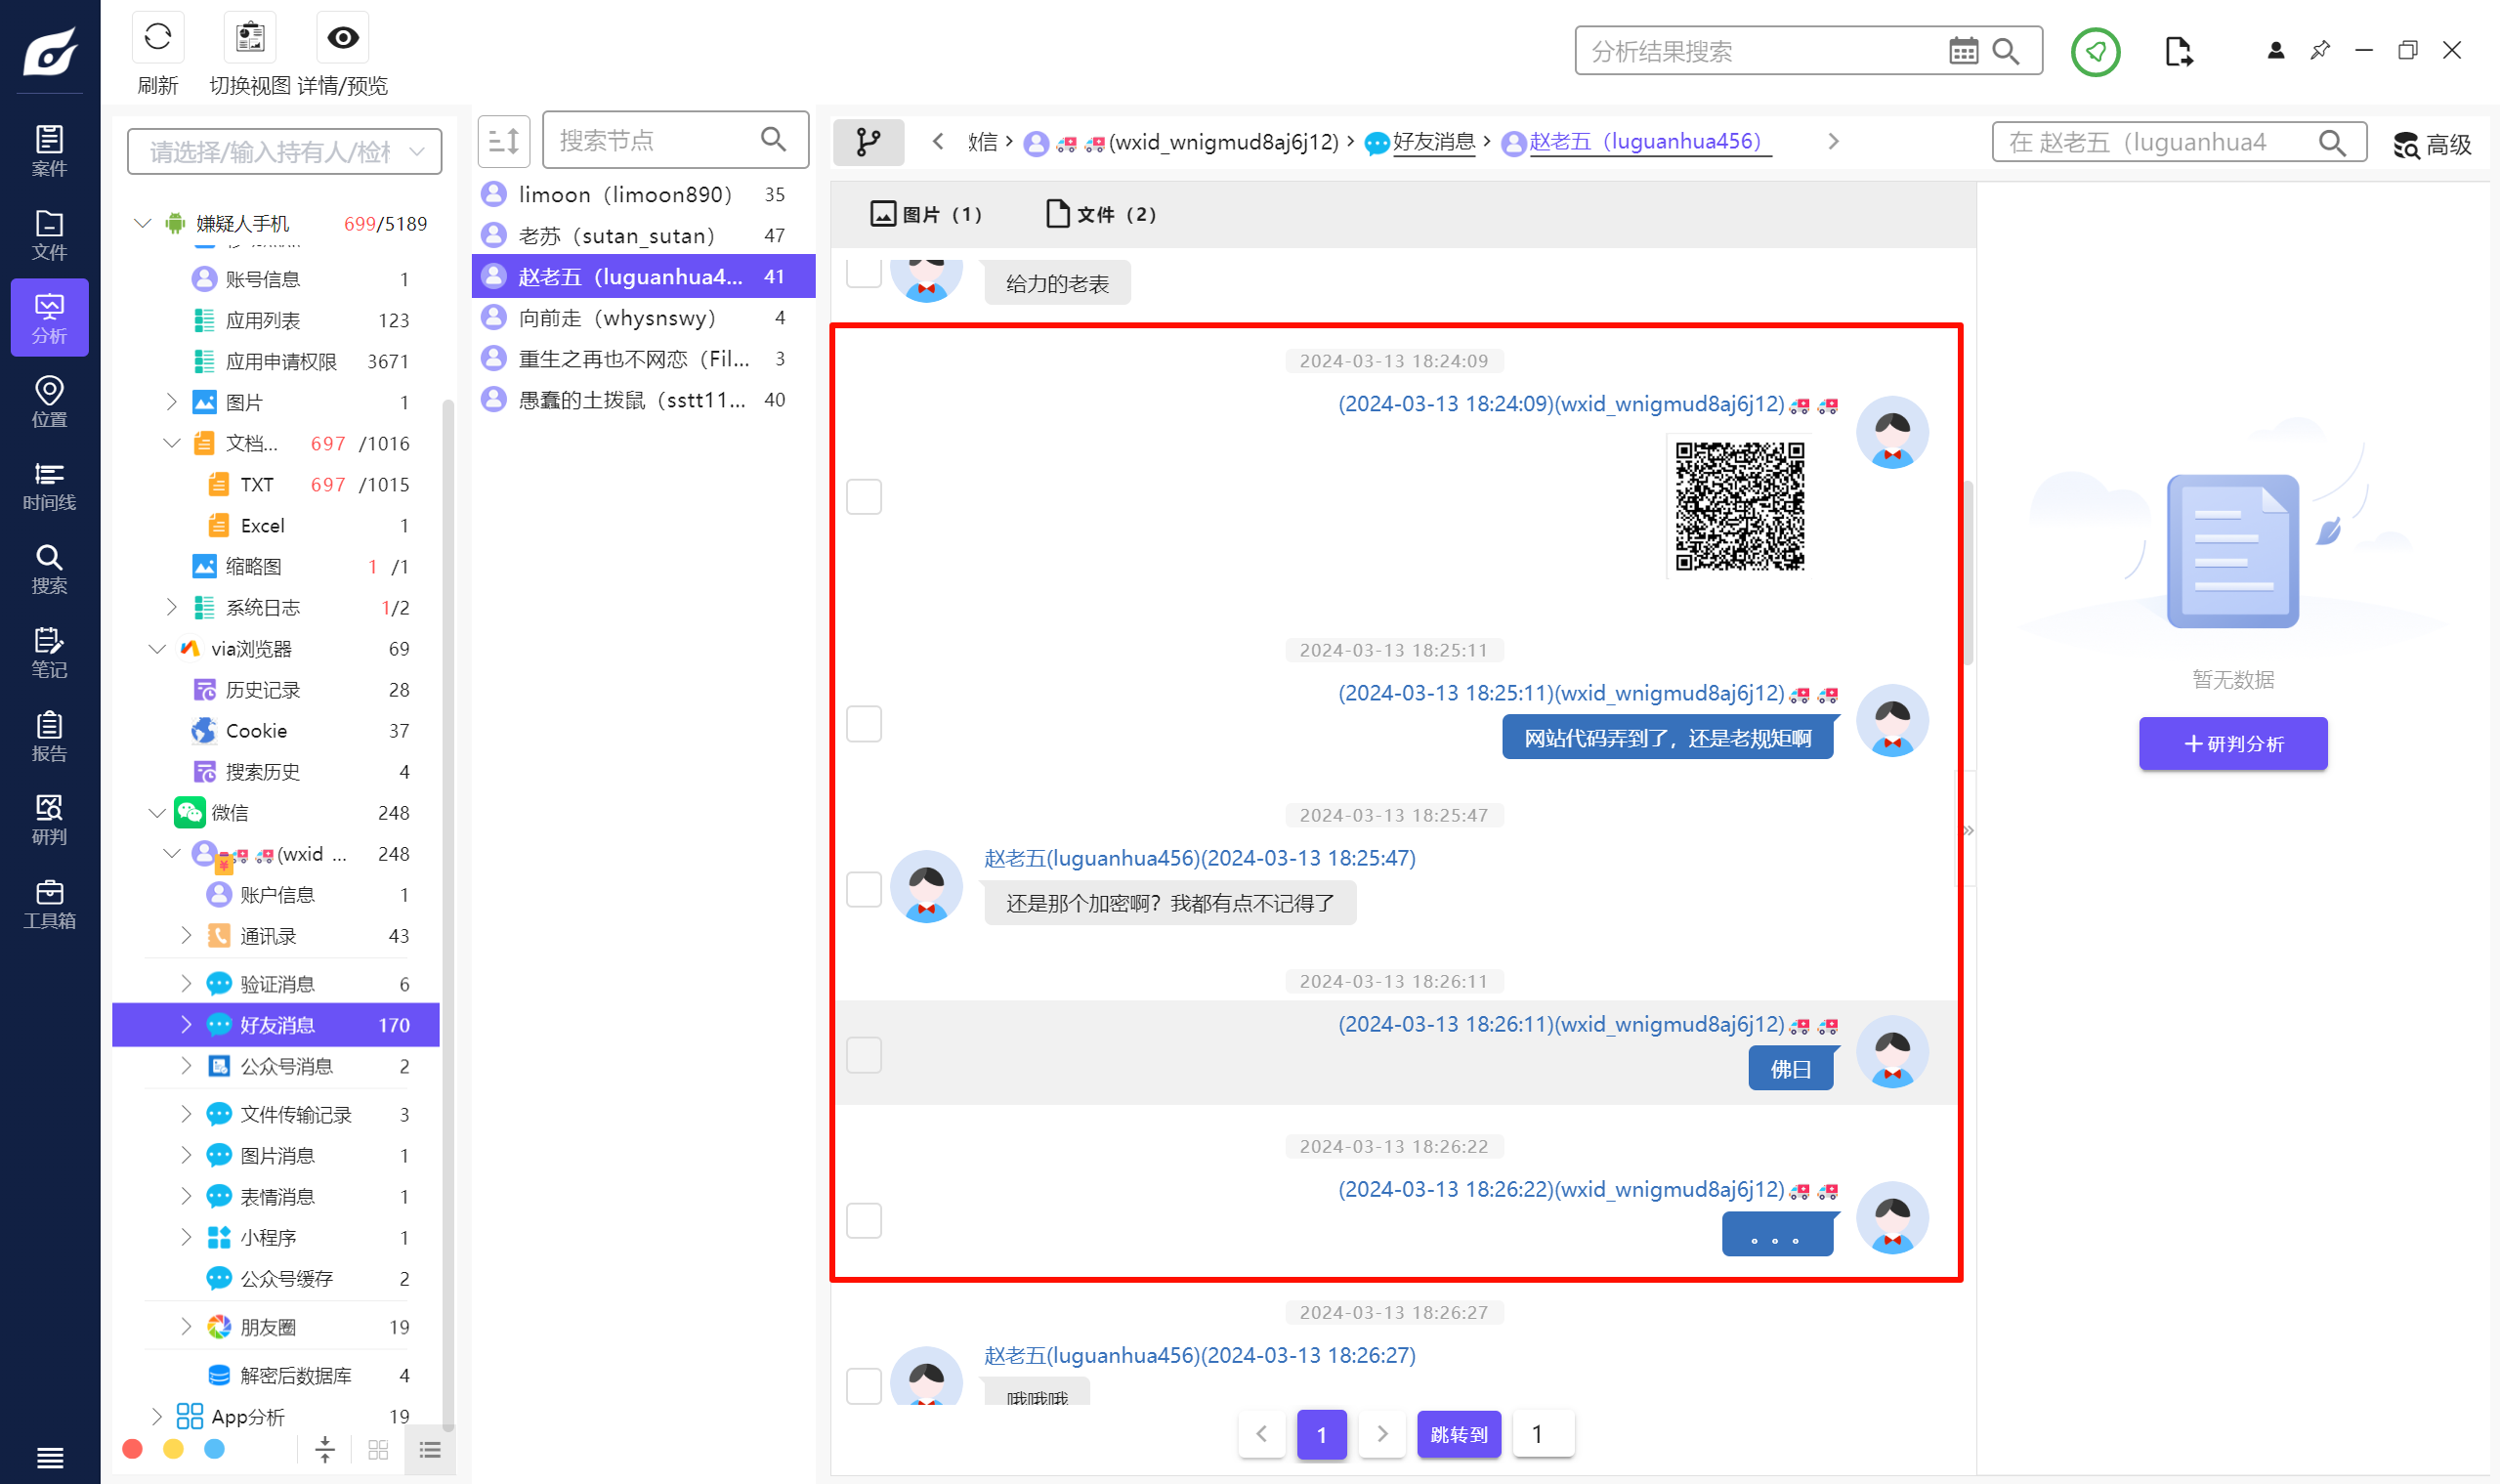Collapse the 嫌疑人手机 tree node

pos(143,223)
